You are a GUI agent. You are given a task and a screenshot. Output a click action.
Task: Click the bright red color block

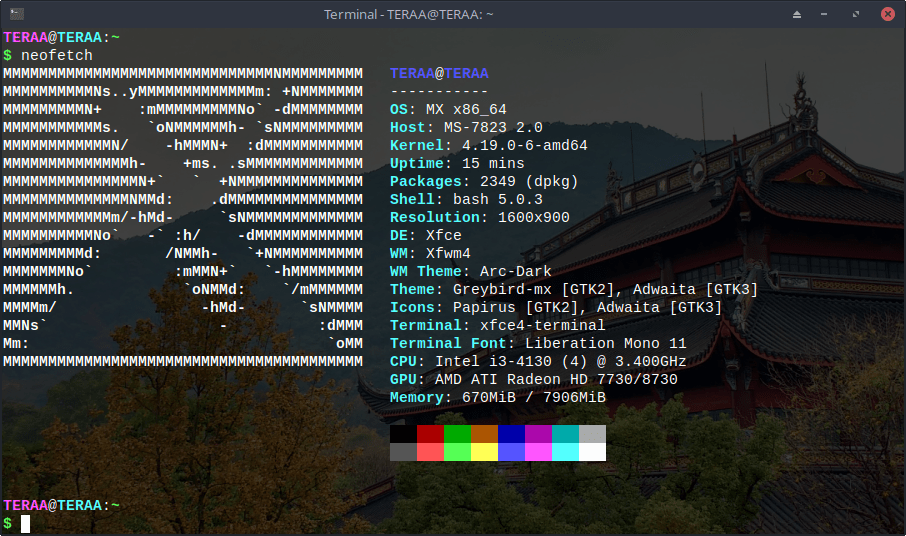[430, 452]
